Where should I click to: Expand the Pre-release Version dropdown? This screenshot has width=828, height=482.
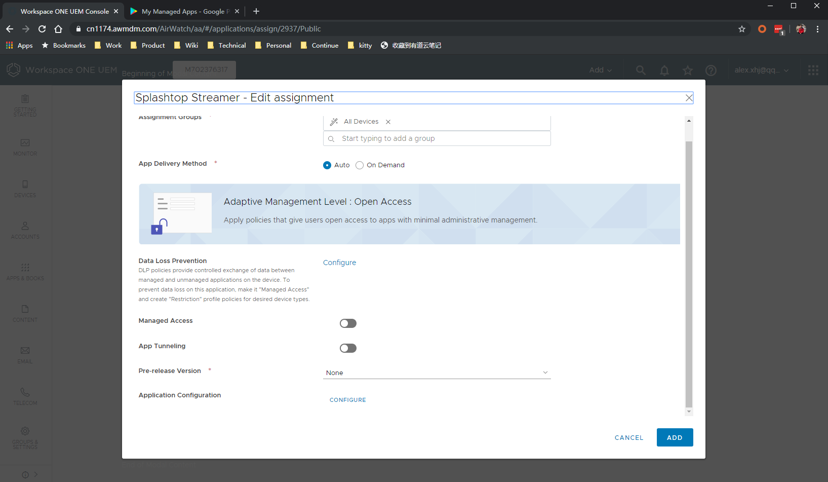pos(437,373)
